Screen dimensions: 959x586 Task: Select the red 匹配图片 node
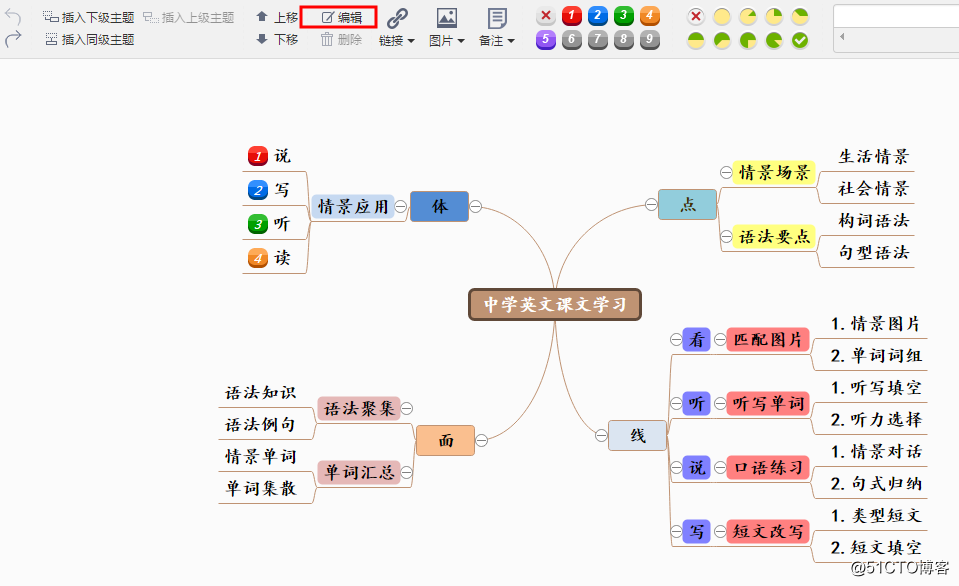(768, 339)
